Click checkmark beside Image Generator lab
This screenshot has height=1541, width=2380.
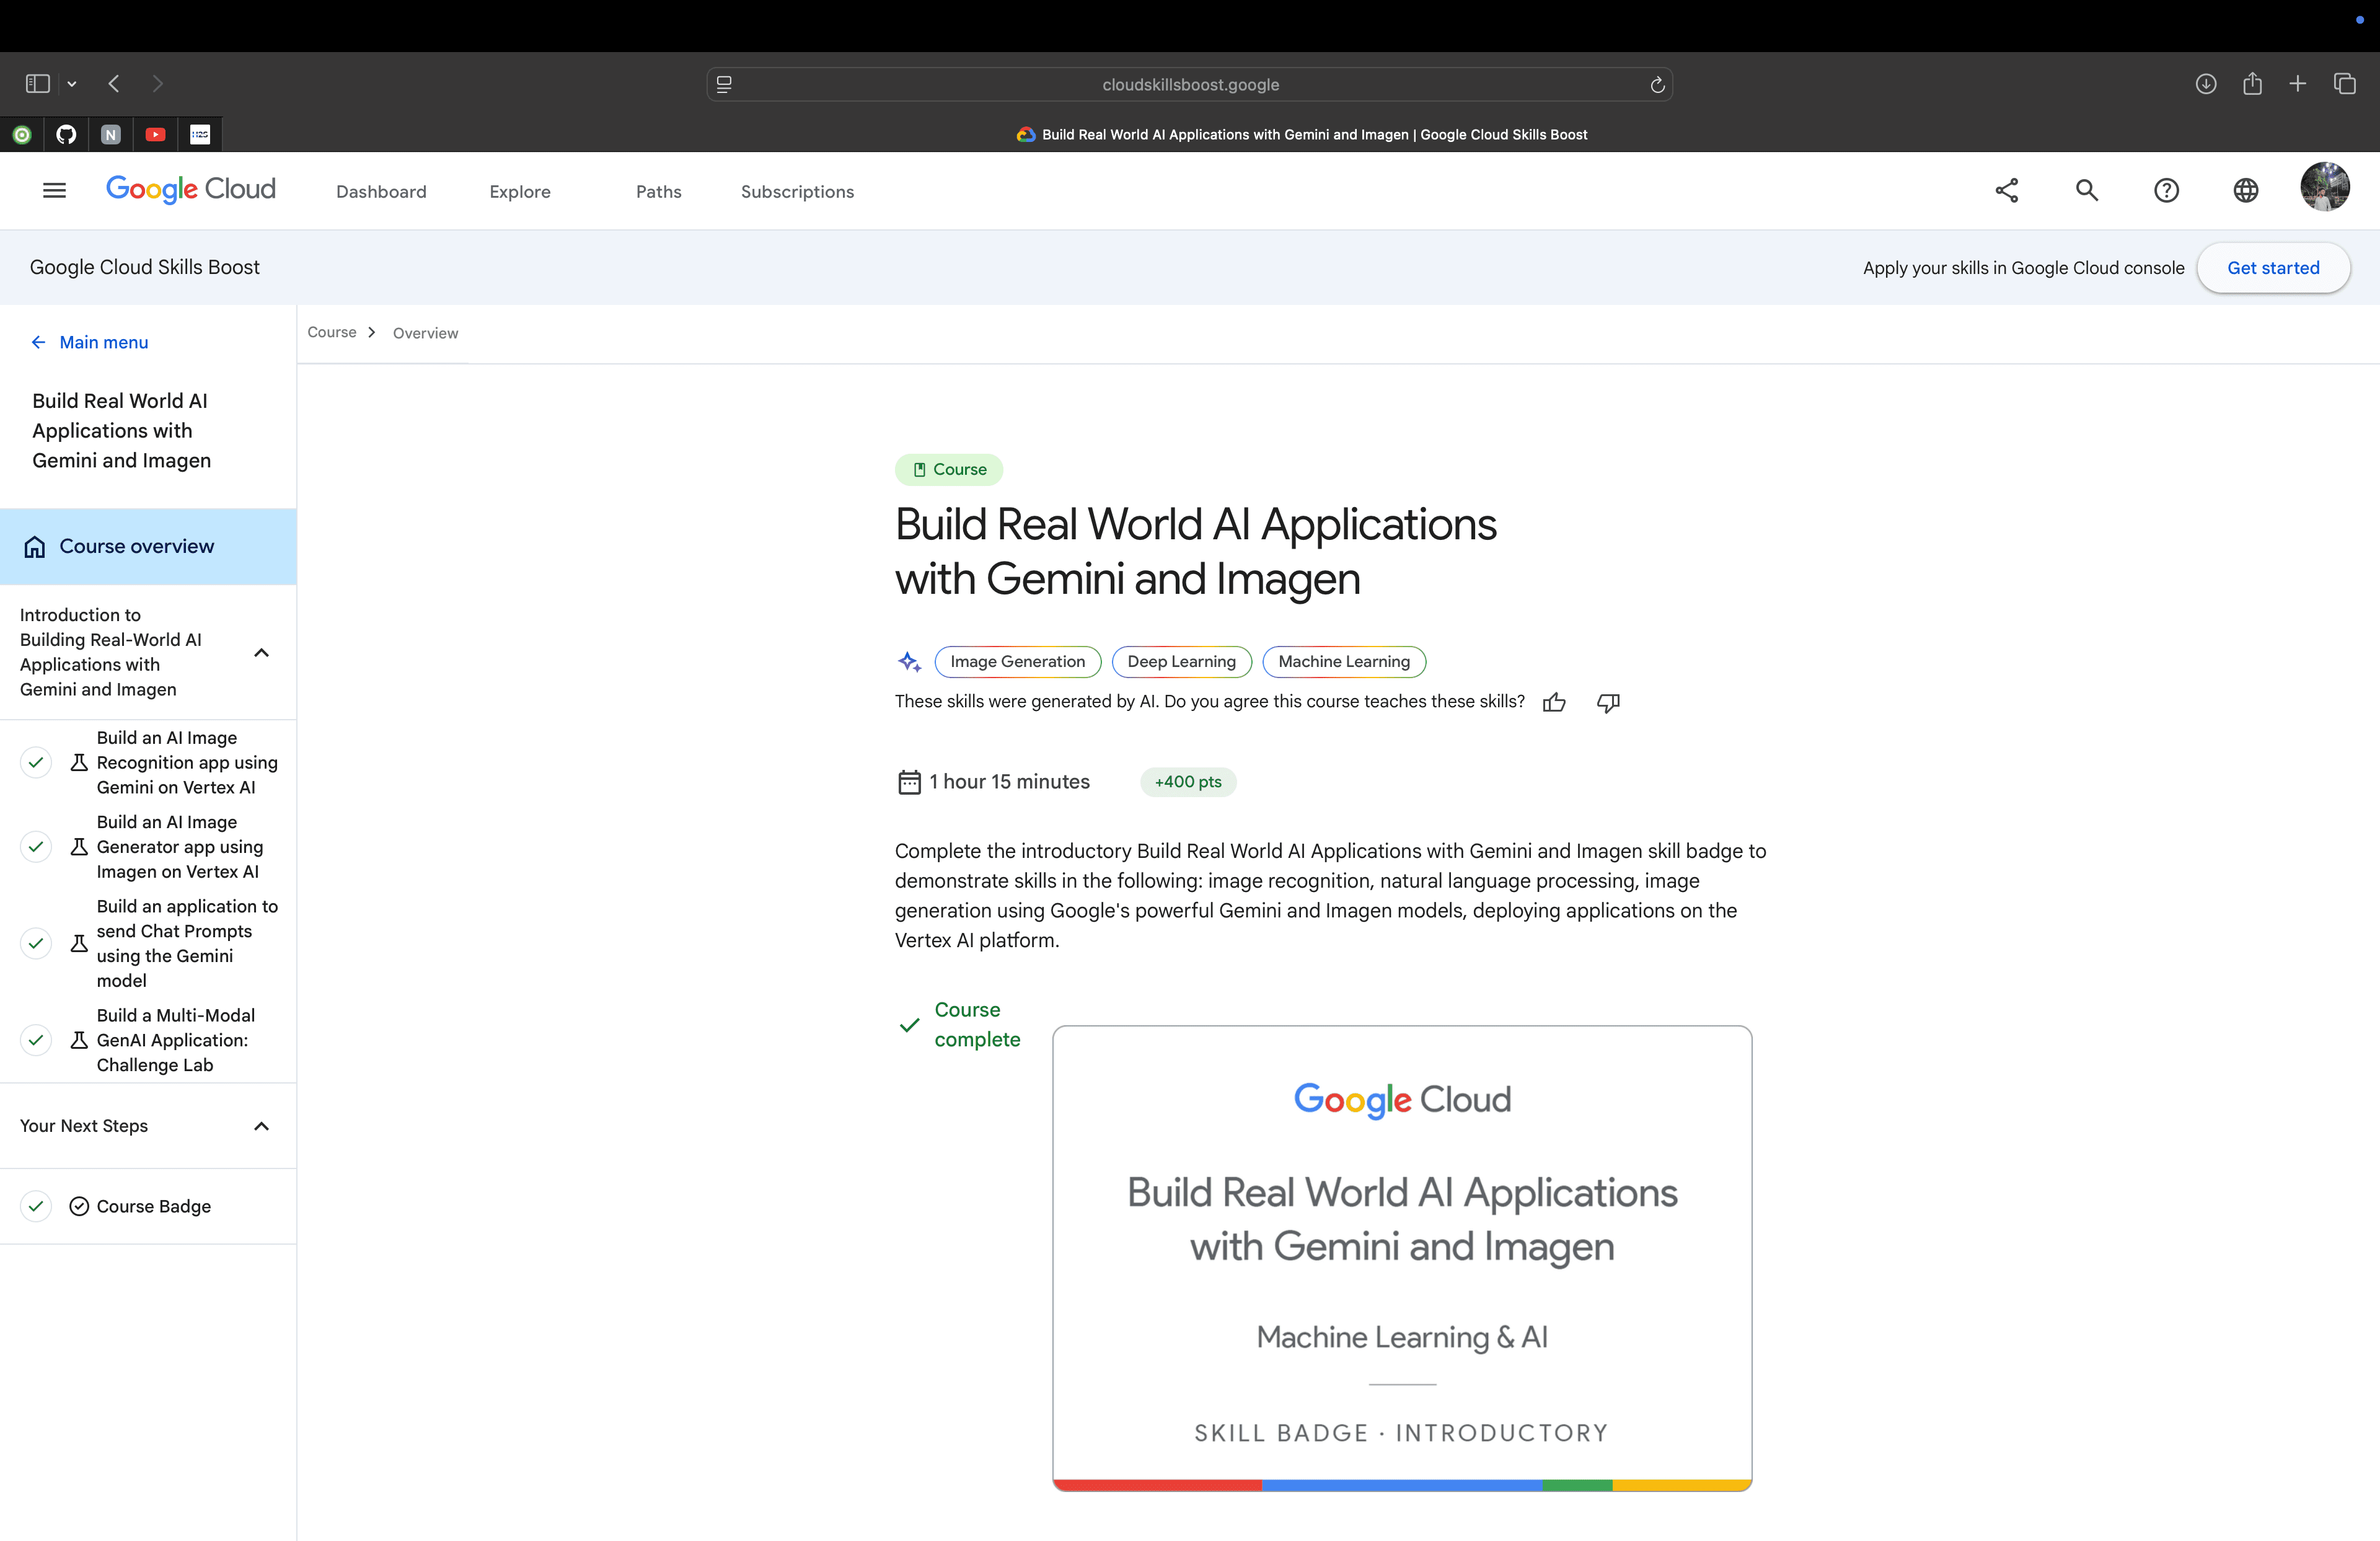[36, 847]
